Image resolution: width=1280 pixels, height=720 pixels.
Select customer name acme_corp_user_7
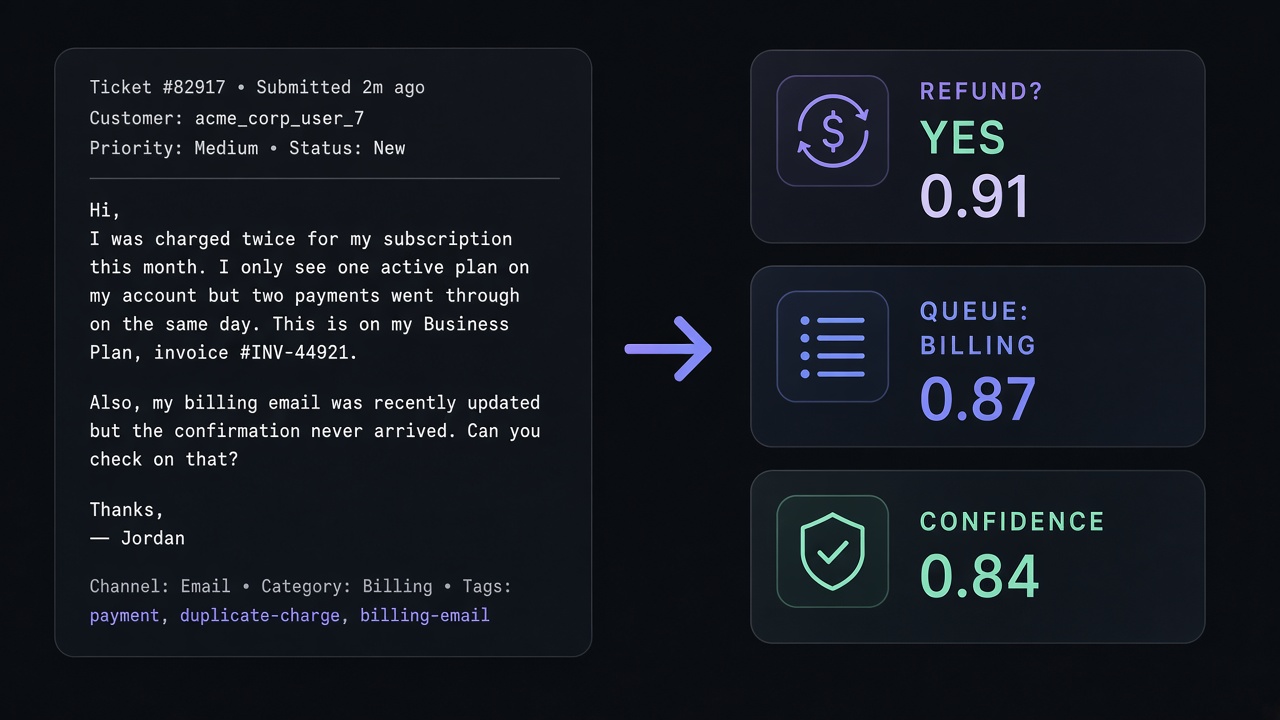[x=279, y=118]
